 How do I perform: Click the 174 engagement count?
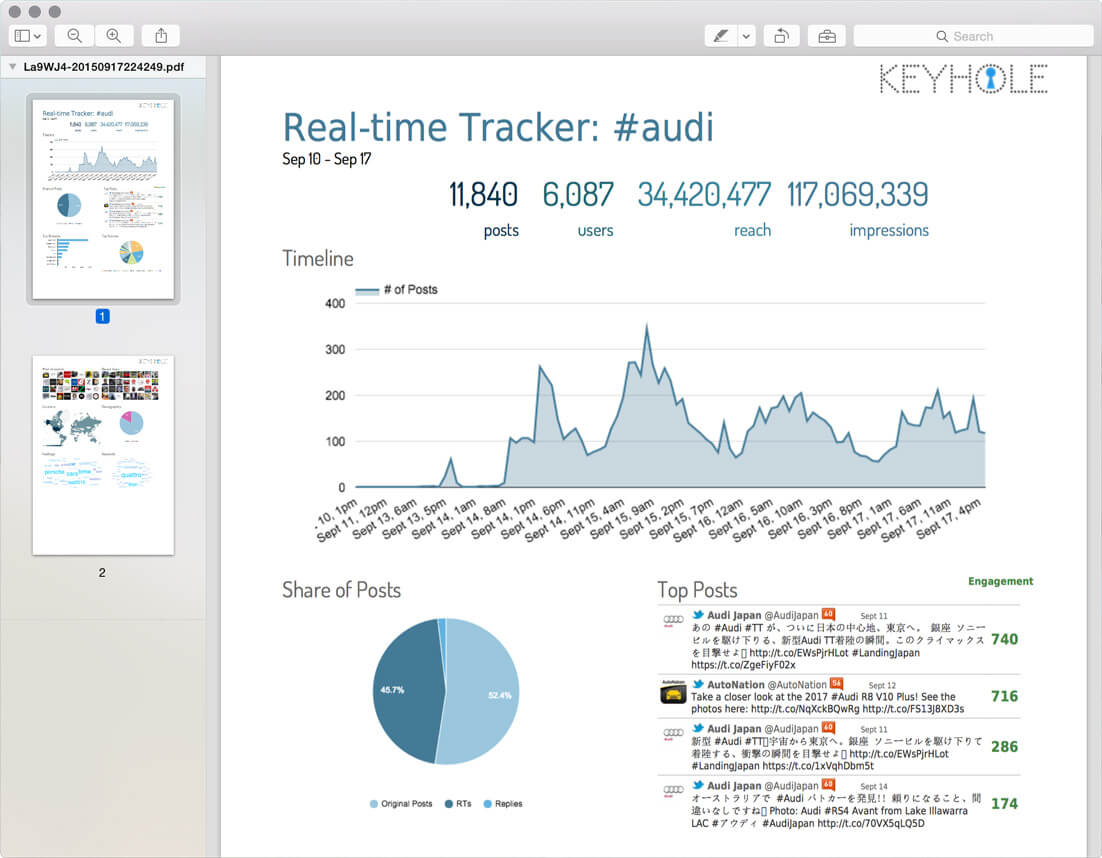click(1004, 804)
